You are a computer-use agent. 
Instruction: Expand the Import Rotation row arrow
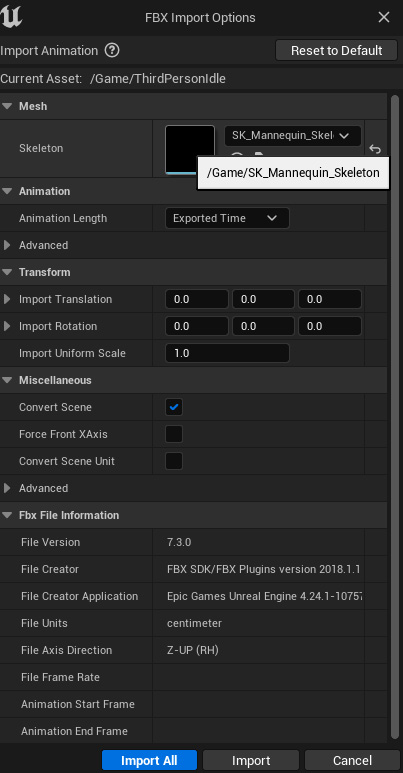pos(7,326)
